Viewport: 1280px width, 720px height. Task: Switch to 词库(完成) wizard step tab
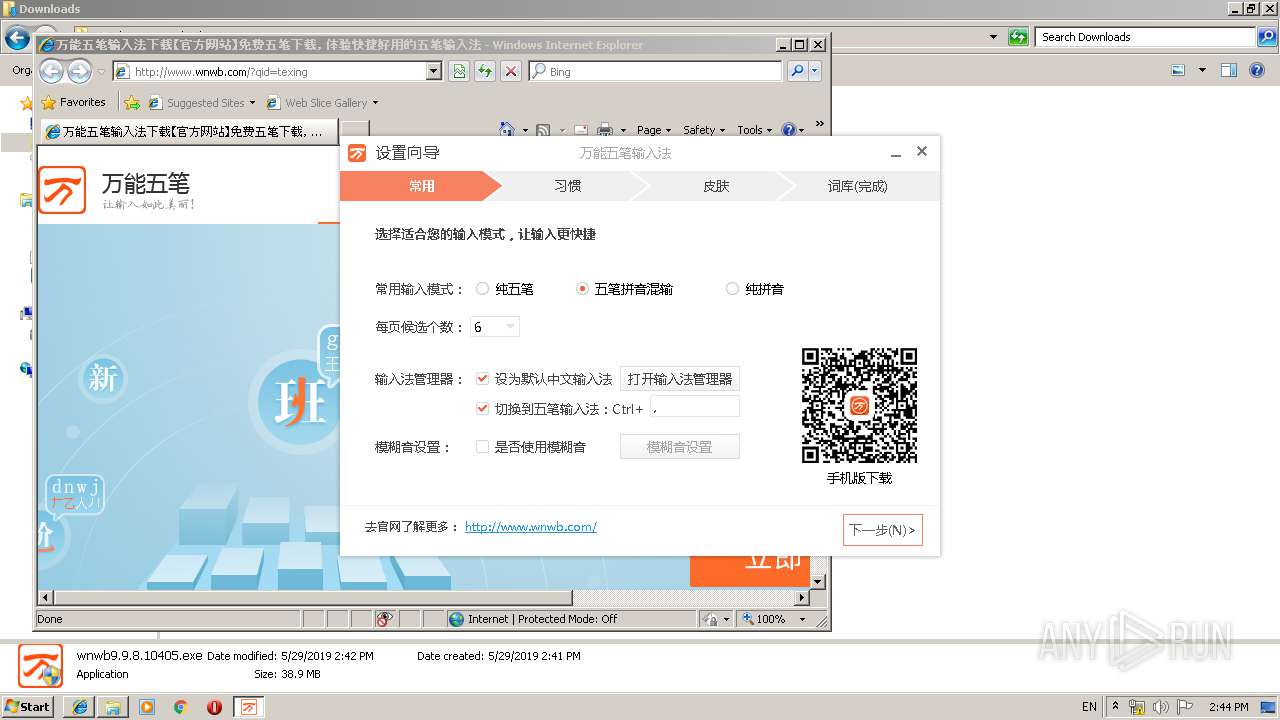(x=858, y=186)
